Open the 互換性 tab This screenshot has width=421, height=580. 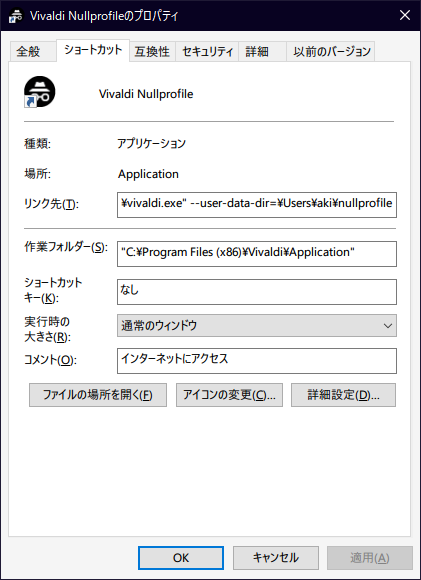coord(152,51)
